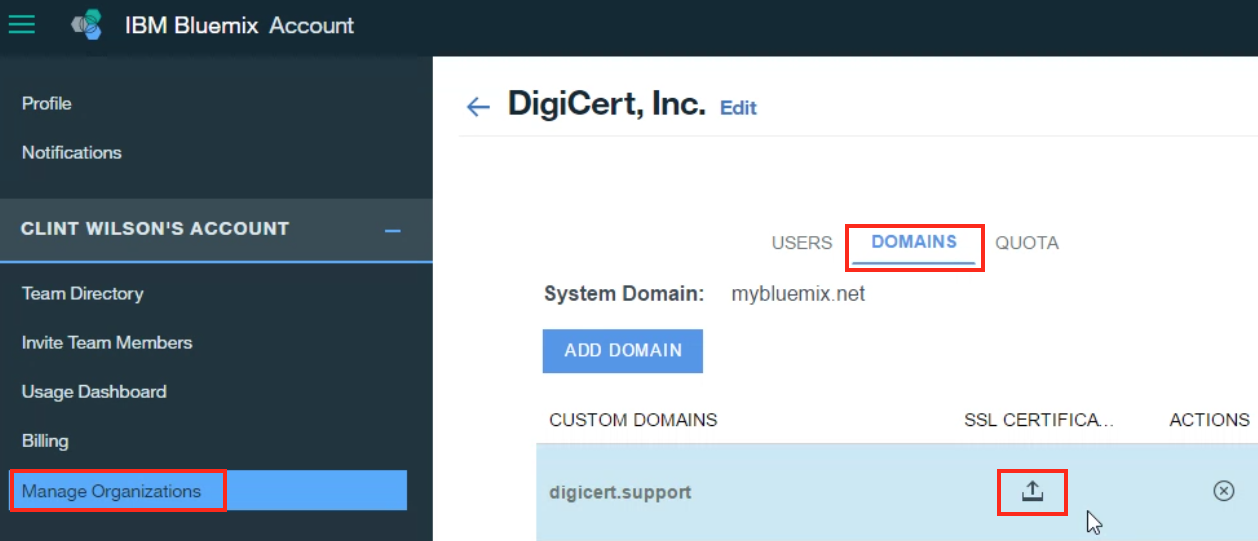This screenshot has height=541, width=1258.
Task: Select Invite Team Members
Action: pos(107,343)
